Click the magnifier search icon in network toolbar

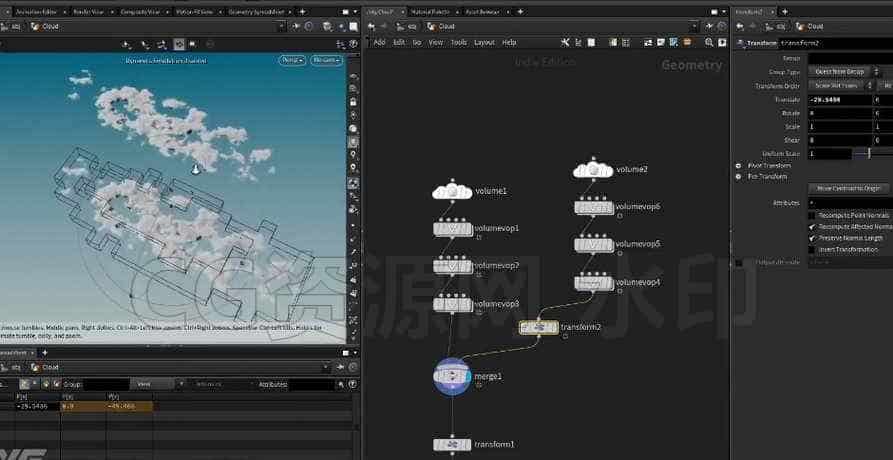pos(709,43)
